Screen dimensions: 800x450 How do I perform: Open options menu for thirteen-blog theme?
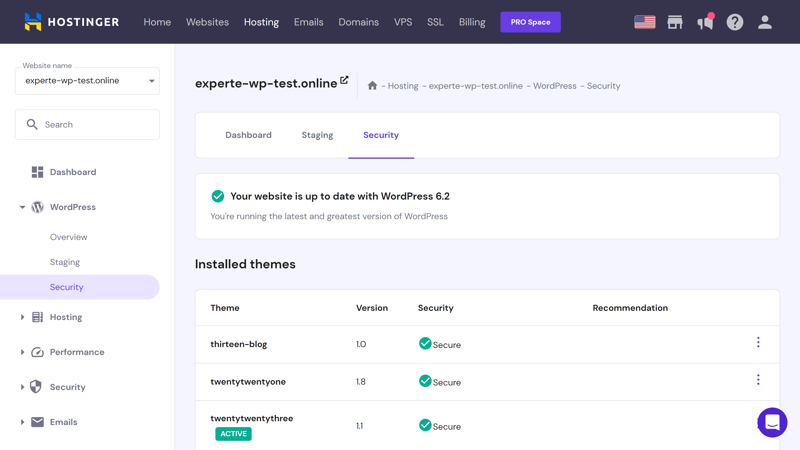tap(758, 342)
